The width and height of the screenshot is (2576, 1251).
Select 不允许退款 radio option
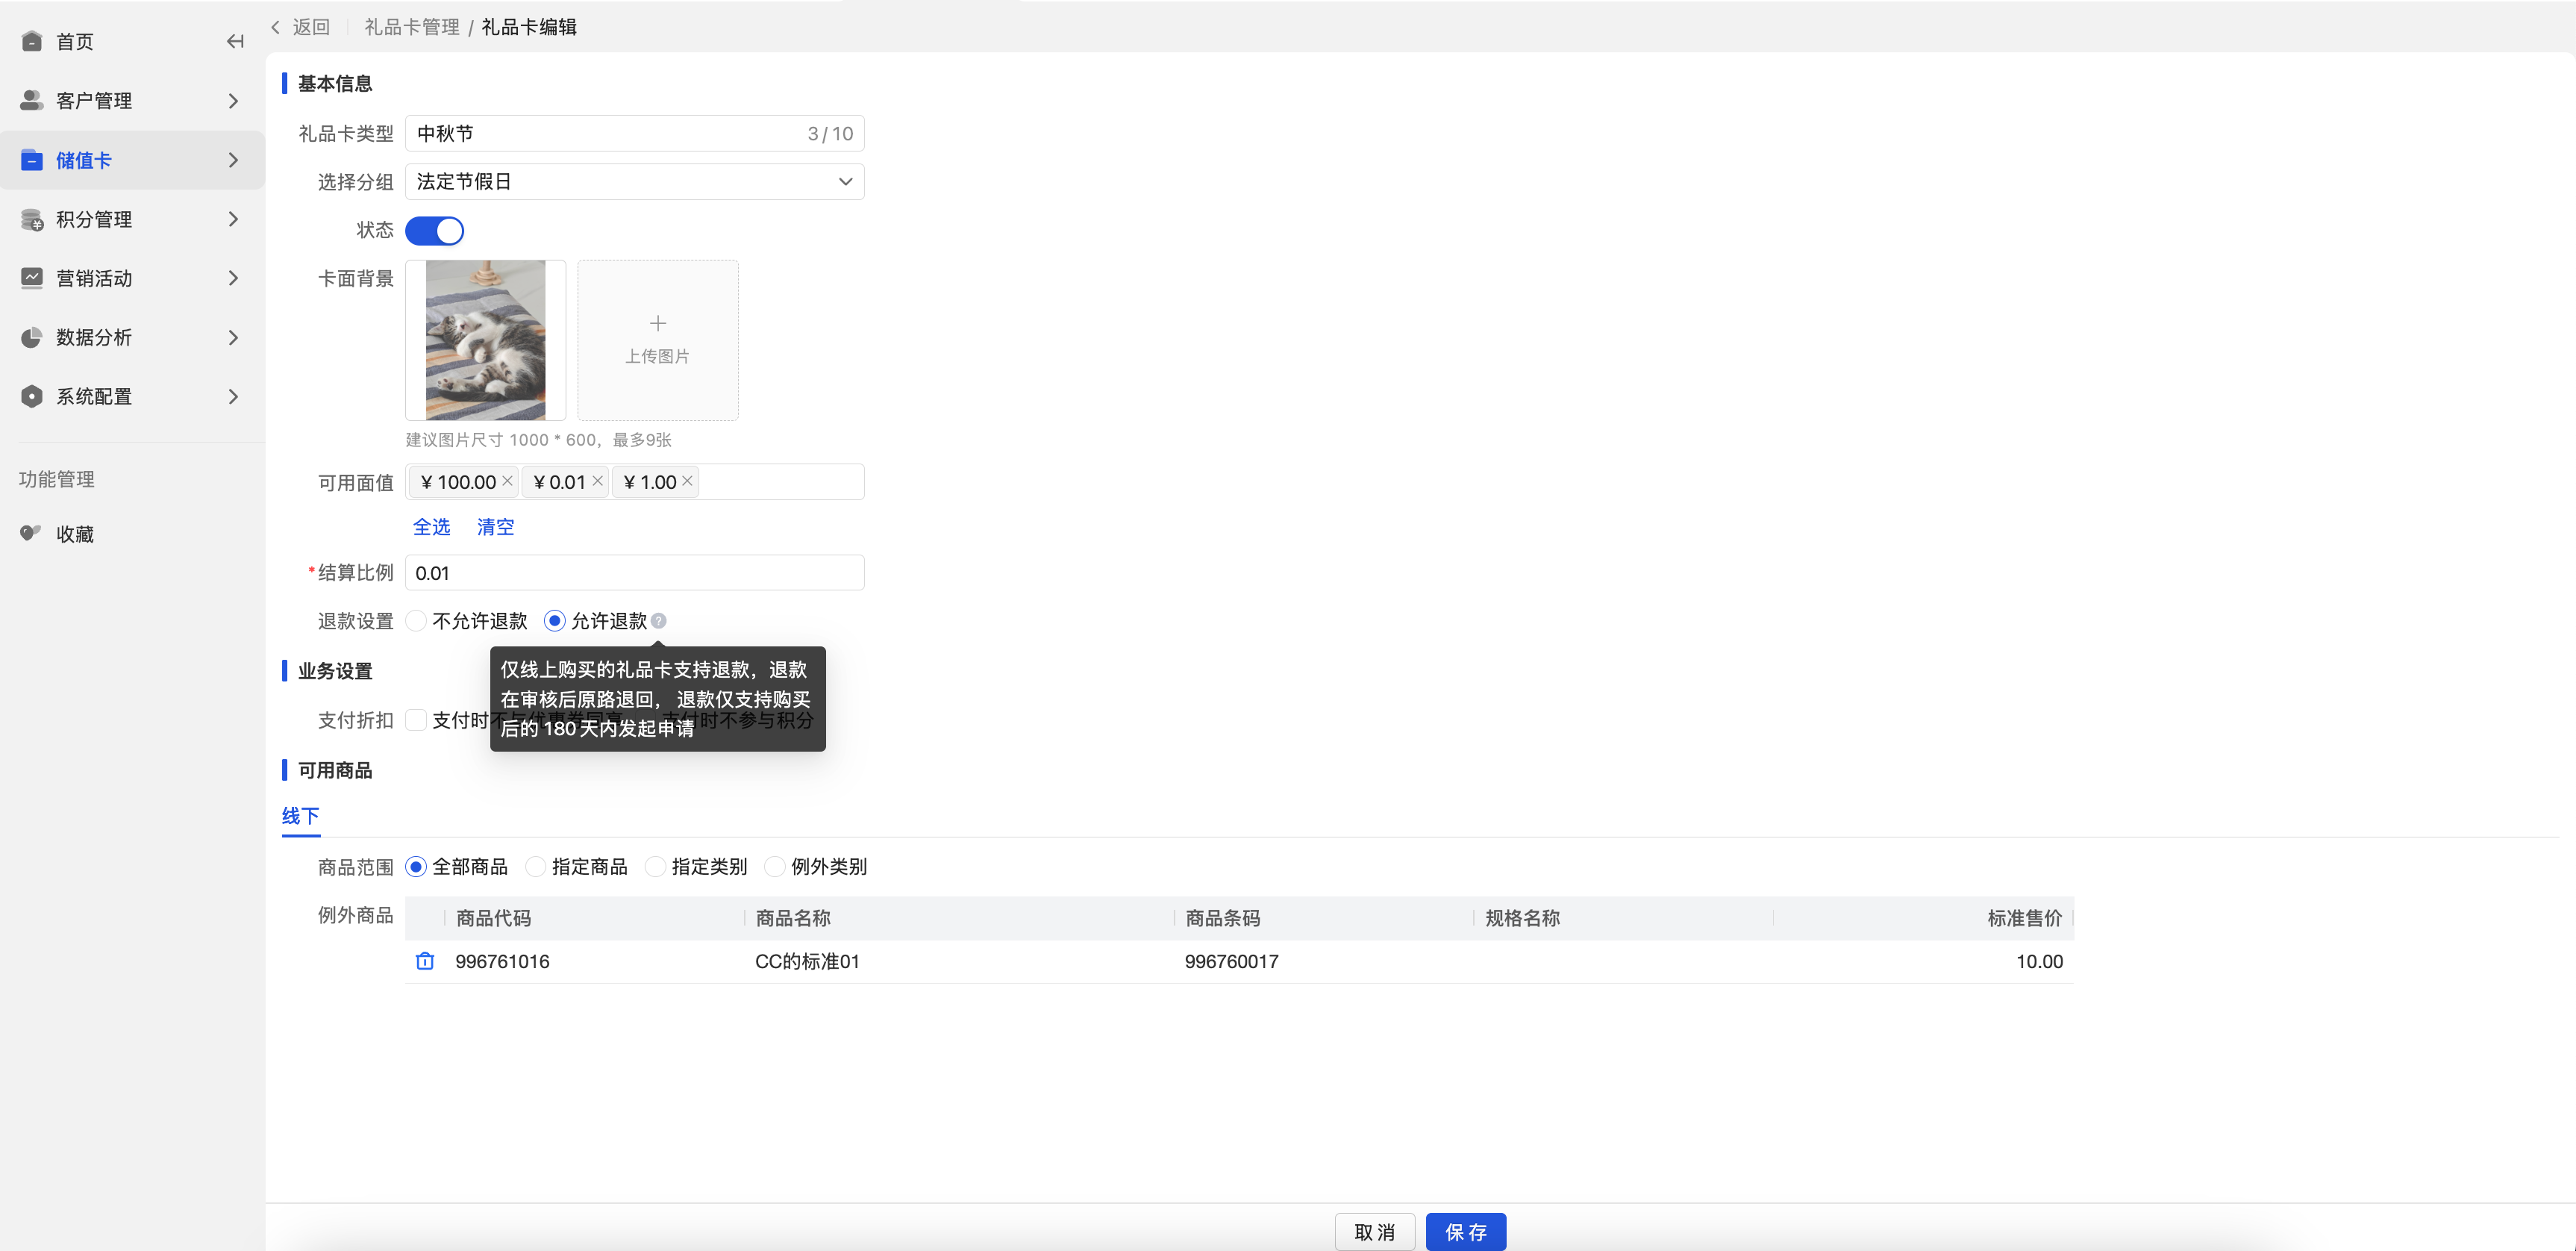(416, 621)
